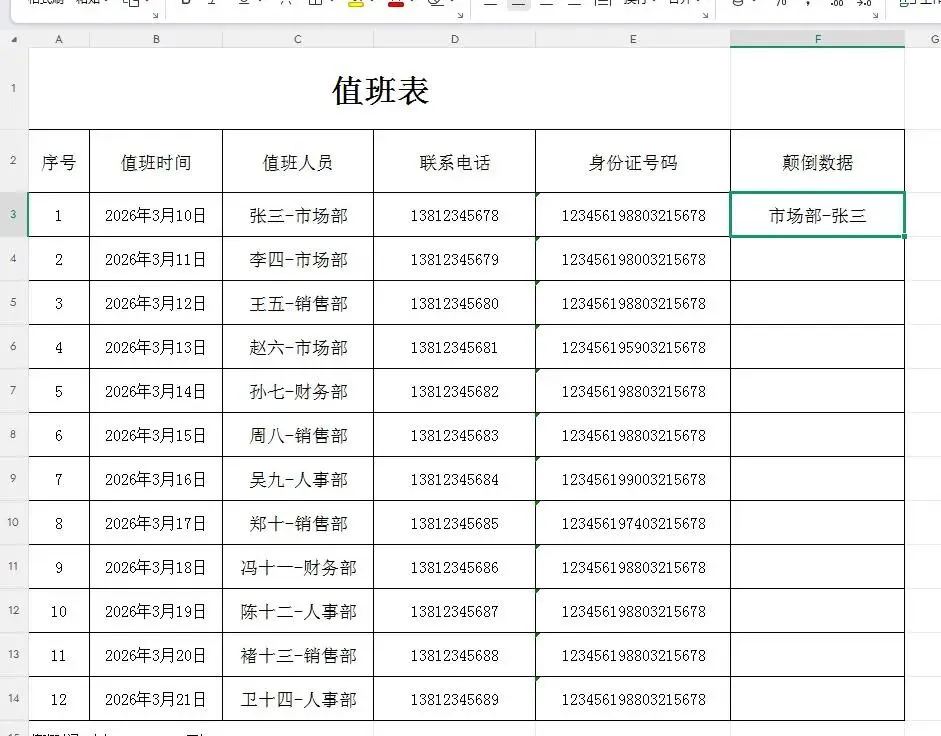Click cell 王五-销售部
Image resolution: width=941 pixels, height=736 pixels.
point(298,303)
